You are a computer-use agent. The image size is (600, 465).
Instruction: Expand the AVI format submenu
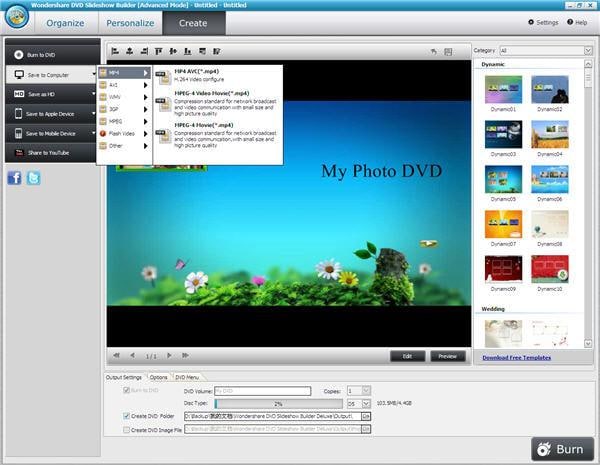coord(124,85)
